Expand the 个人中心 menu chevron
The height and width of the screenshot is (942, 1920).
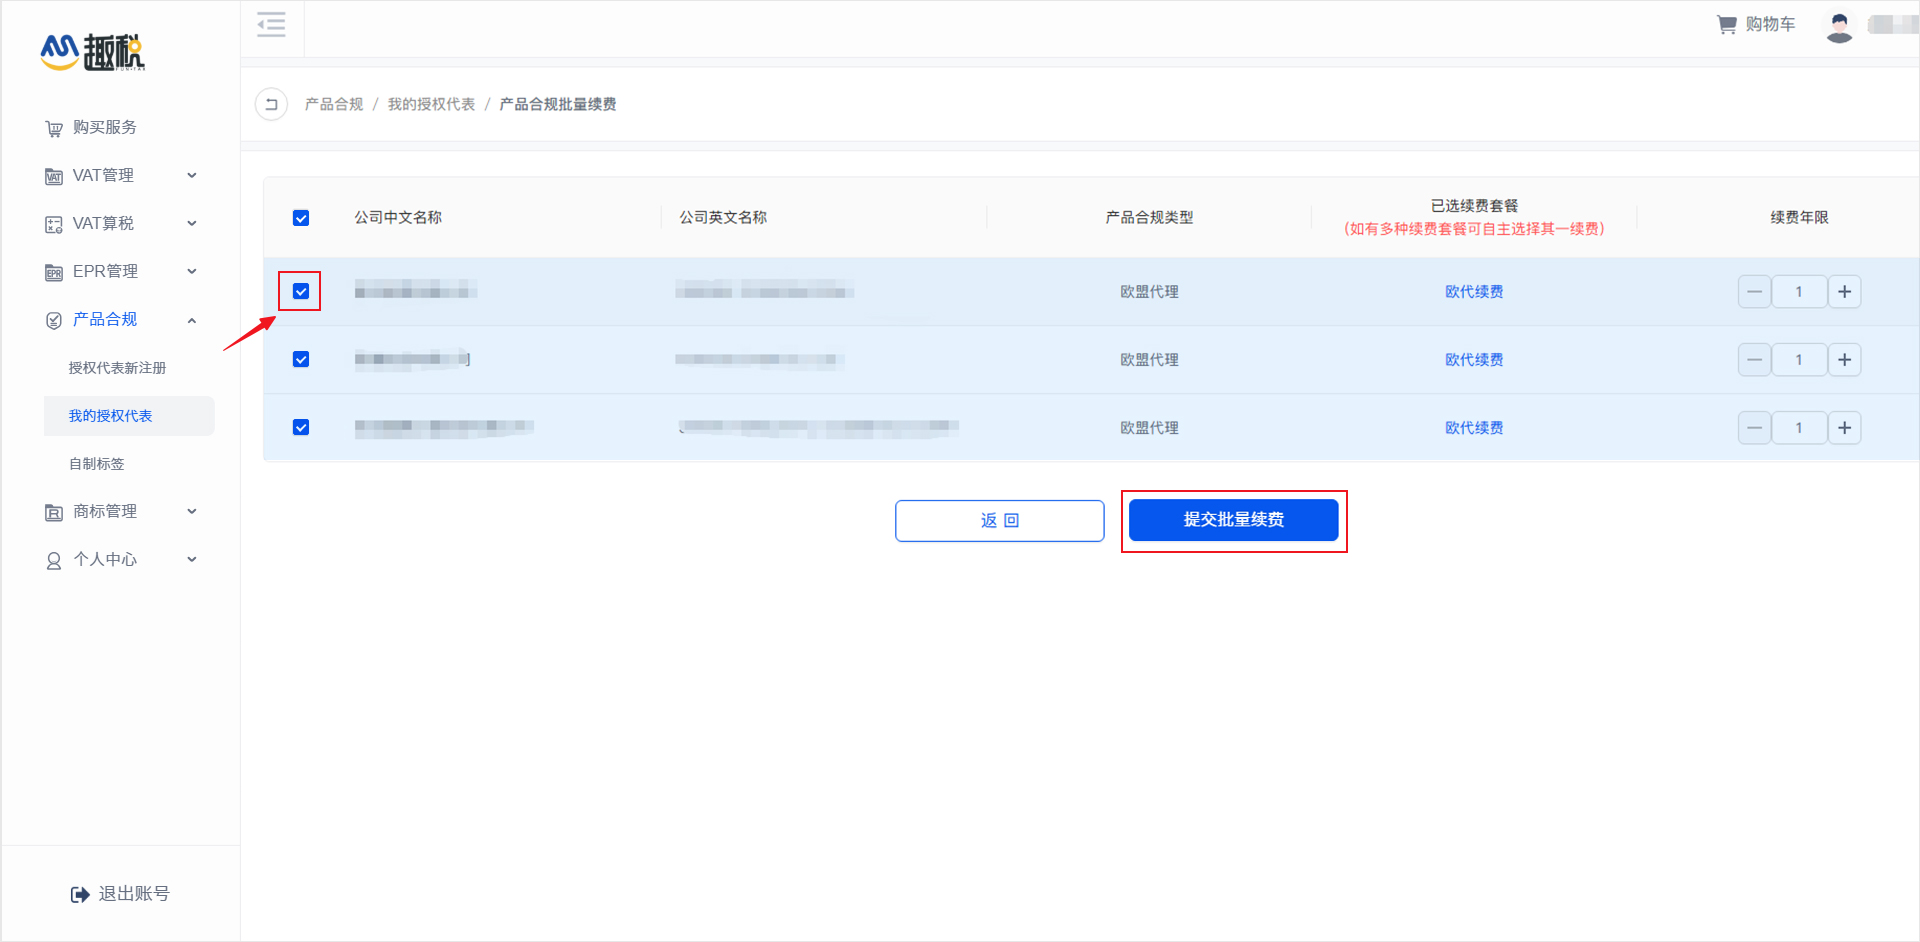(191, 559)
